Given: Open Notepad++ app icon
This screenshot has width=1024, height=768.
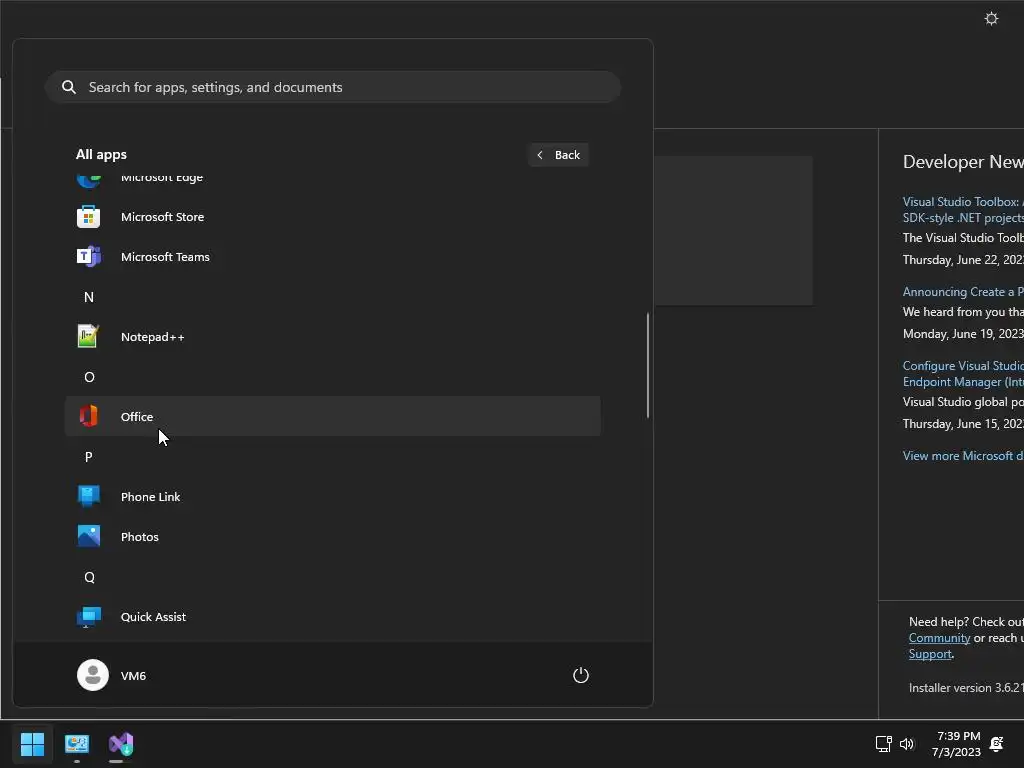Looking at the screenshot, I should click(x=88, y=336).
